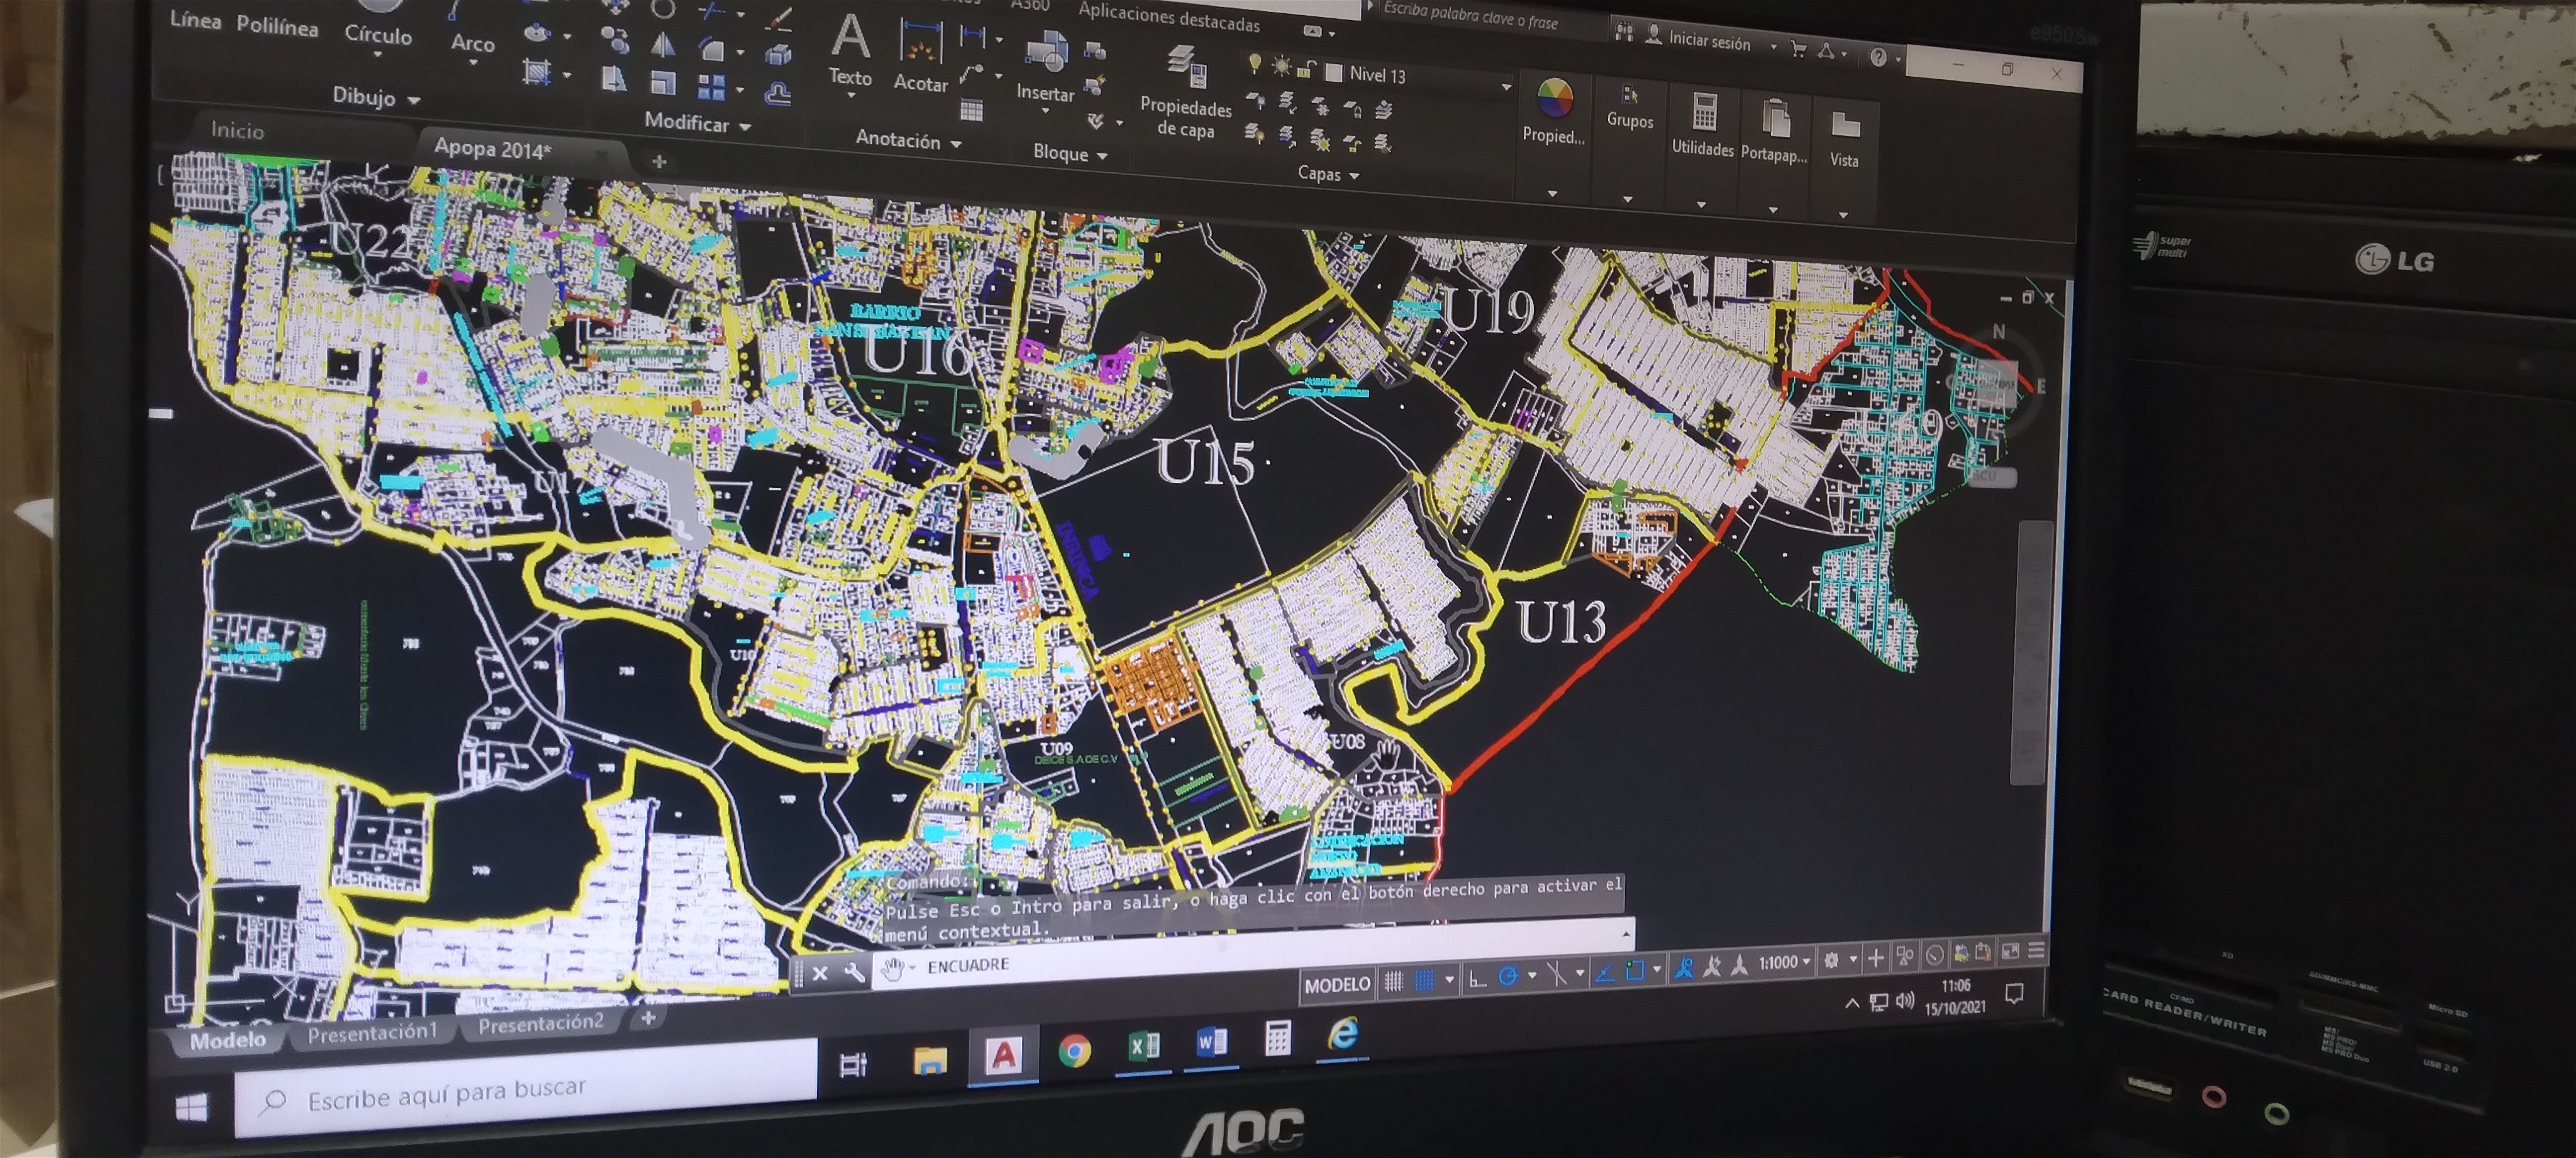
Task: Switch to the Apopa 2014 drawing tab
Action: (x=493, y=149)
